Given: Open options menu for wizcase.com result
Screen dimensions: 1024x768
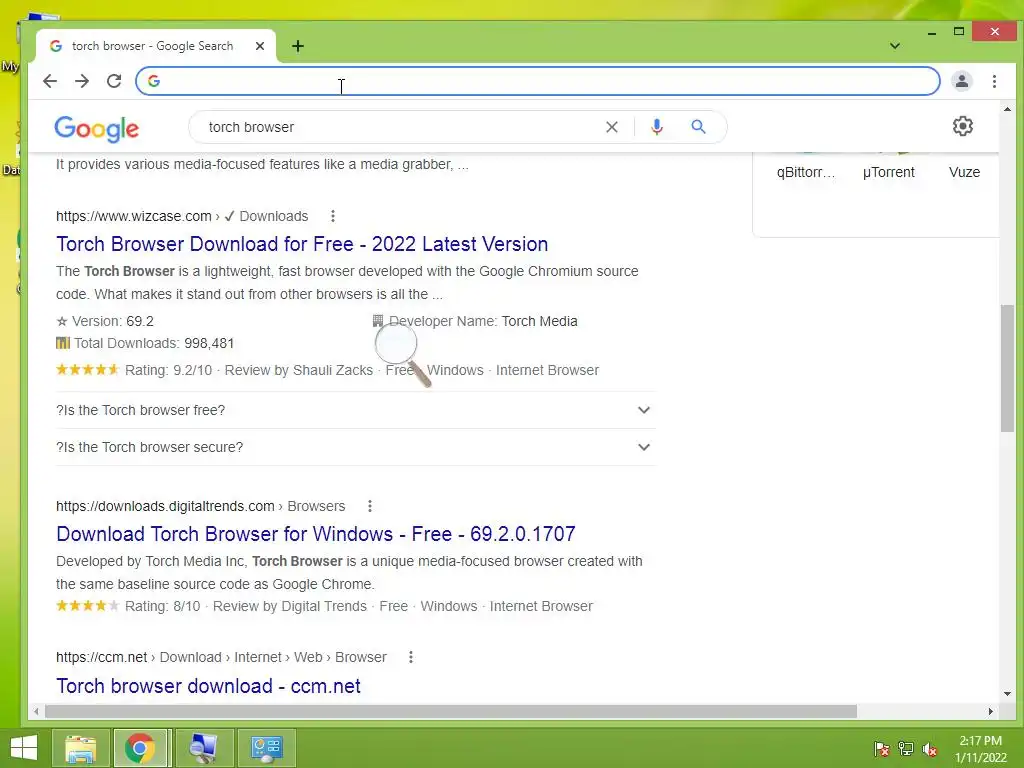Looking at the screenshot, I should click(332, 216).
